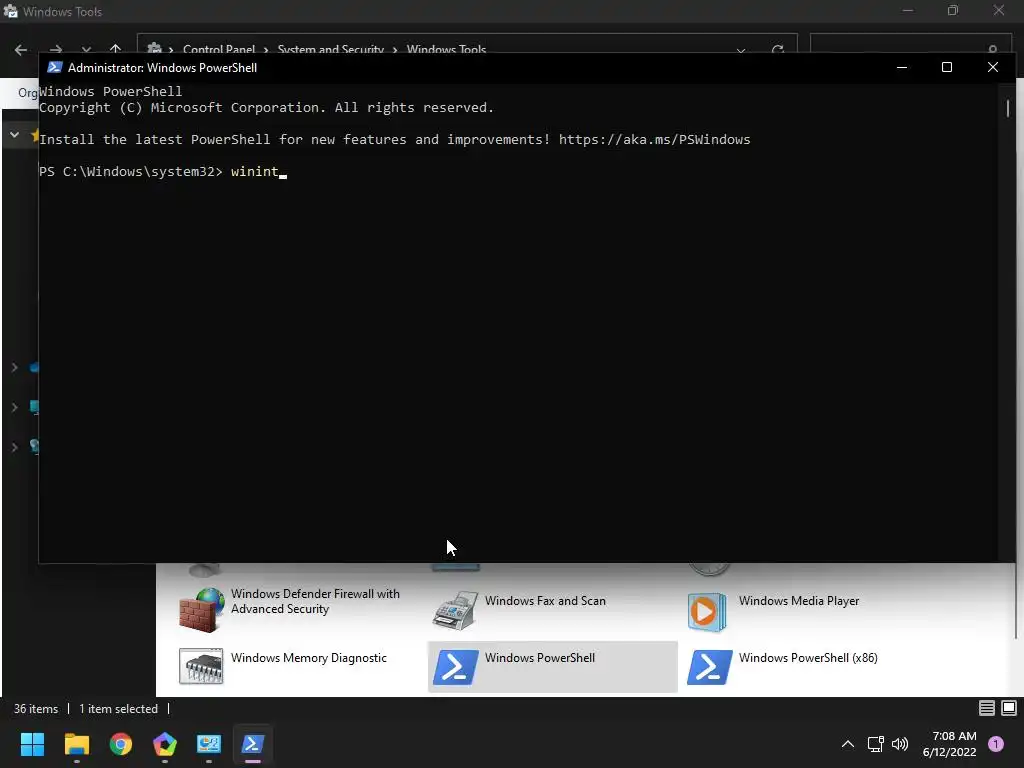Open address bar history dropdown
Screen dimensions: 1024x768
tap(741, 50)
